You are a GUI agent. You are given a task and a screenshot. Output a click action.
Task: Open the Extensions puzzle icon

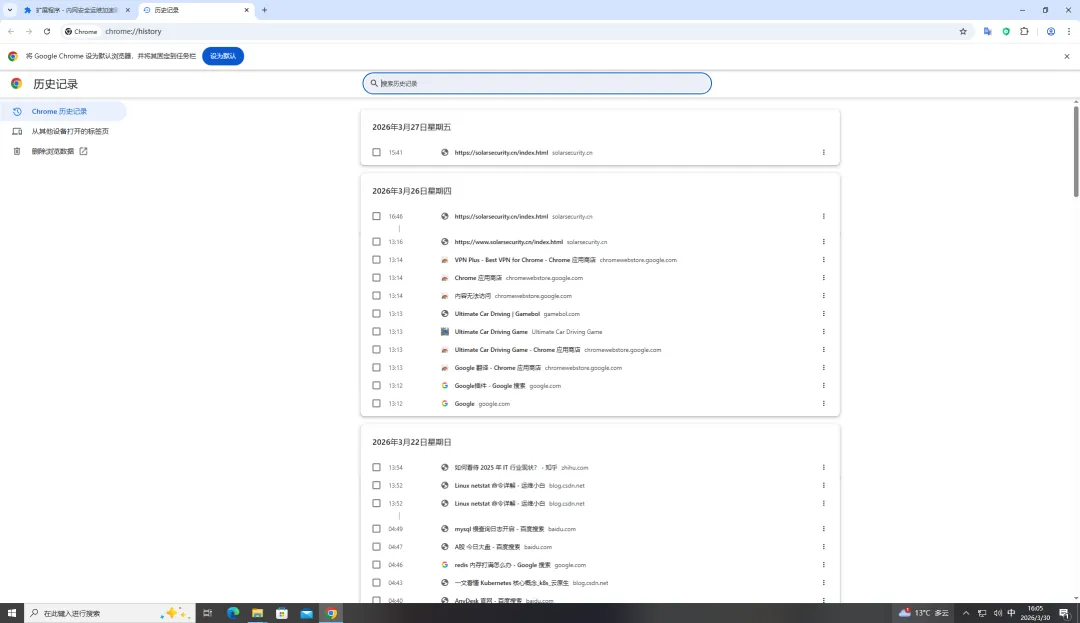[x=1024, y=31]
